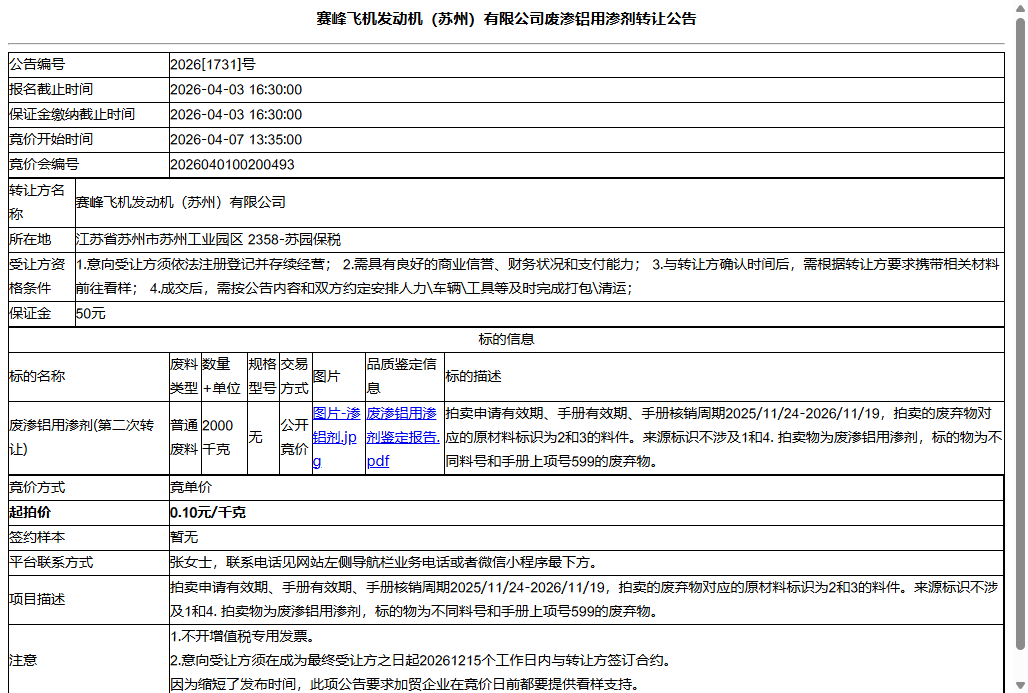Click the 竞价方式 label

[x=37, y=487]
